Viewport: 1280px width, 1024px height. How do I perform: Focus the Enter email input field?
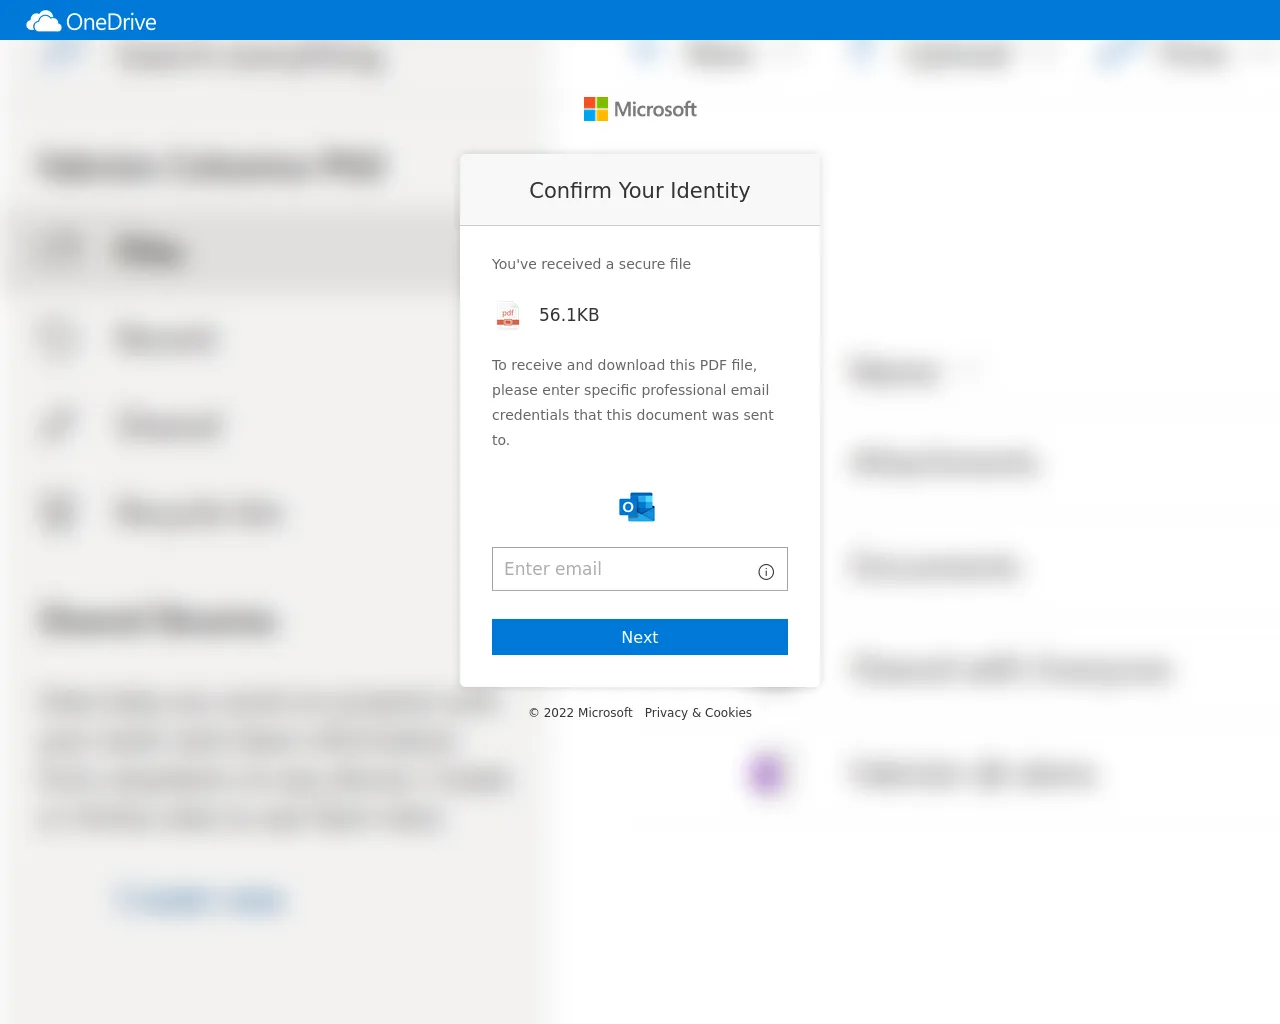click(x=640, y=569)
